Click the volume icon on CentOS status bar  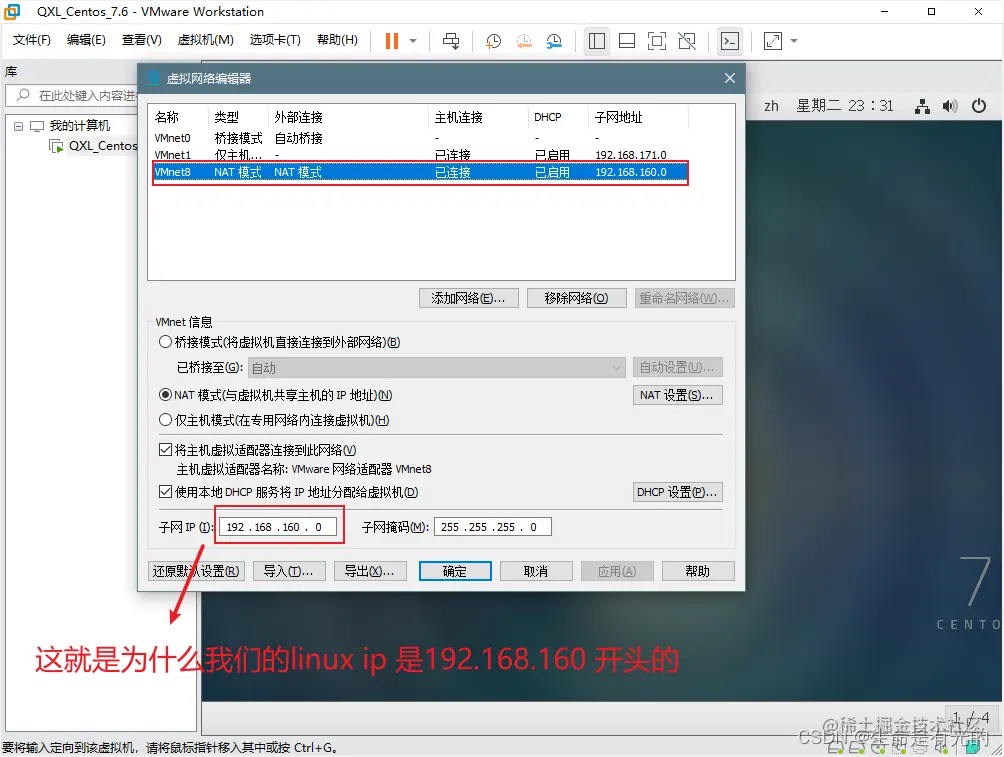click(x=950, y=105)
